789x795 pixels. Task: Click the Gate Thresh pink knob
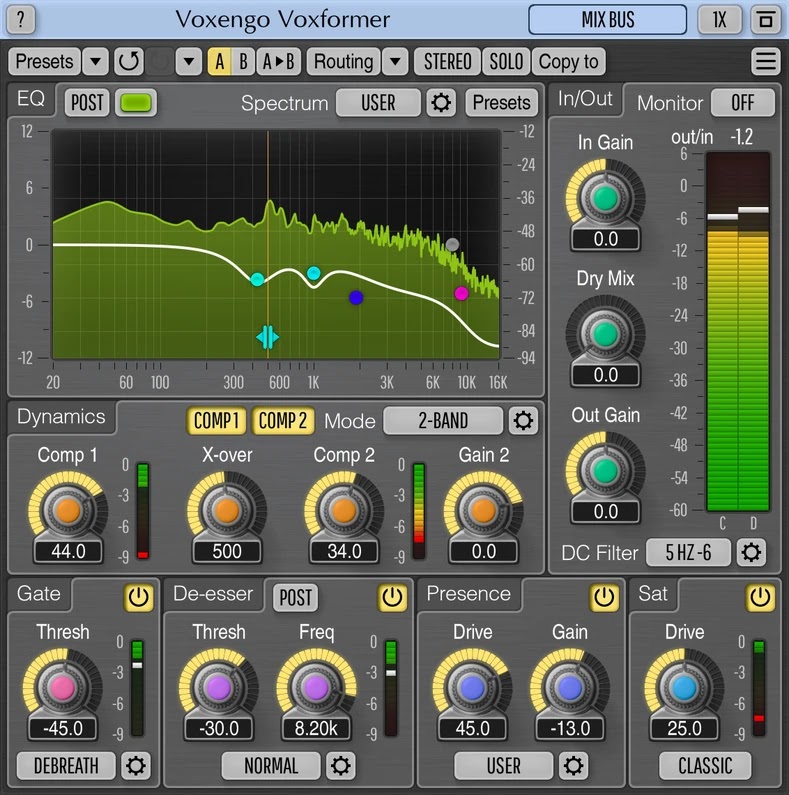pyautogui.click(x=62, y=688)
